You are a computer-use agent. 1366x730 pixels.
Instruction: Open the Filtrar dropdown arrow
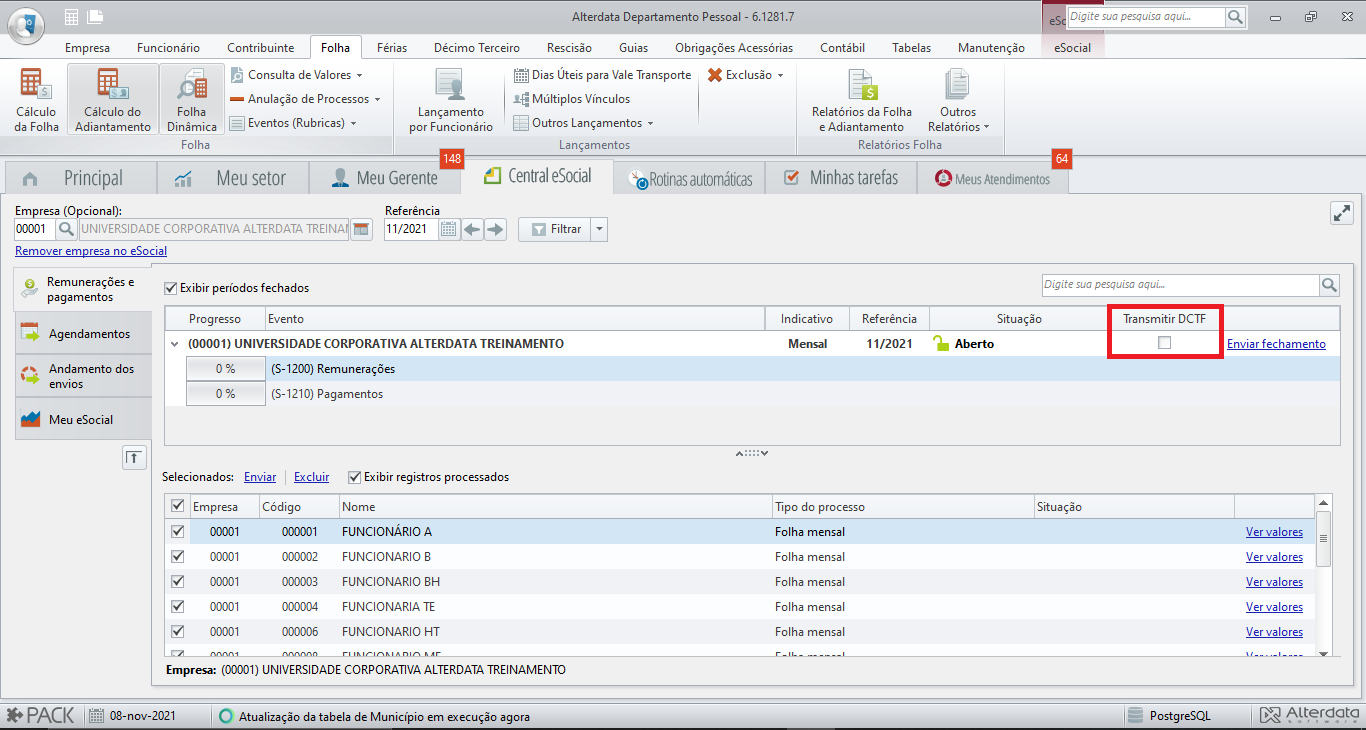(x=599, y=229)
